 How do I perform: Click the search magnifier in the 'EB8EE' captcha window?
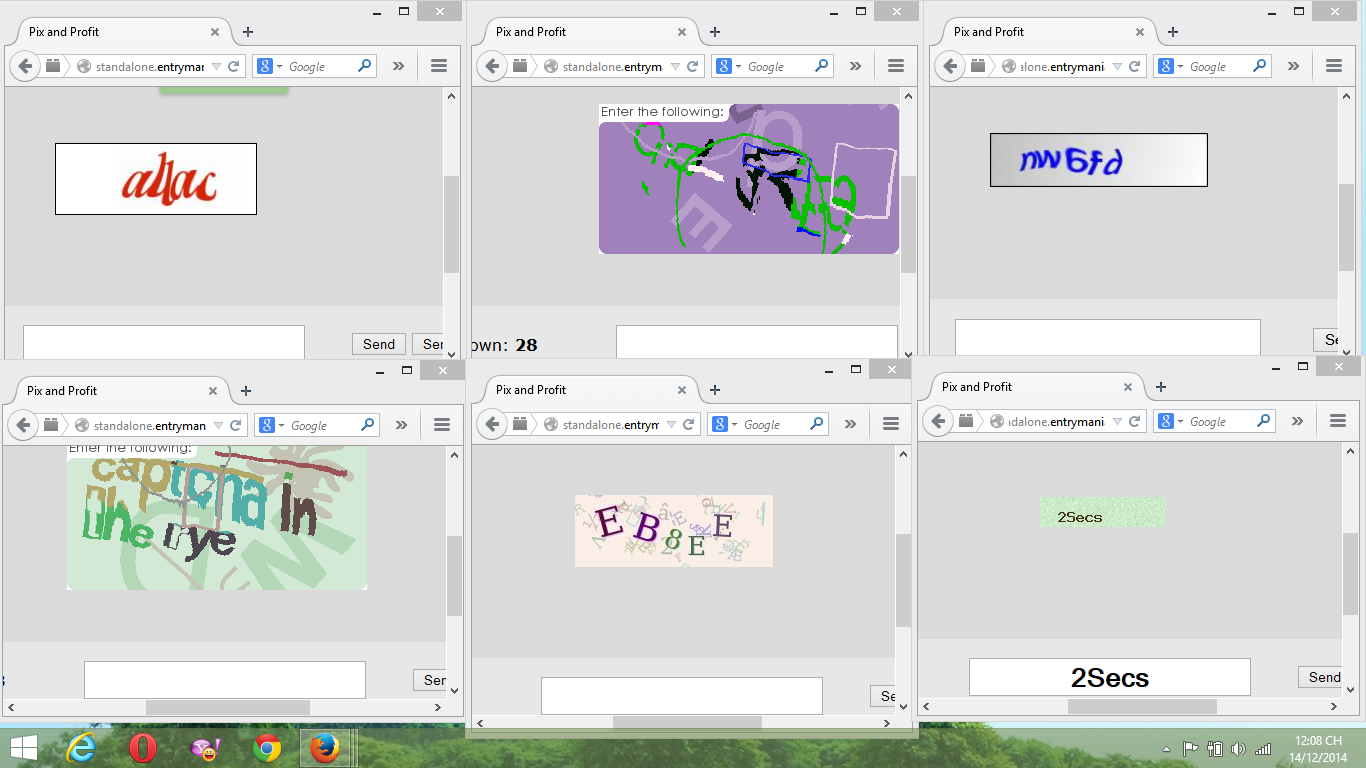click(818, 423)
